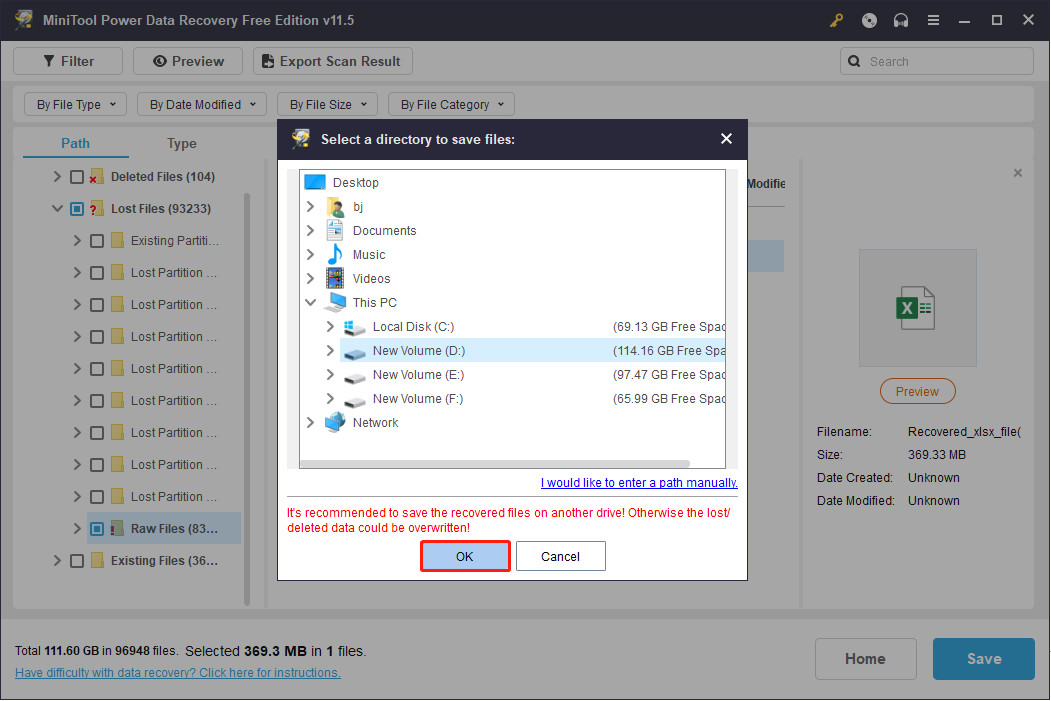Click the Desktop icon in directory tree
Image resolution: width=1051 pixels, height=701 pixels.
coord(314,182)
